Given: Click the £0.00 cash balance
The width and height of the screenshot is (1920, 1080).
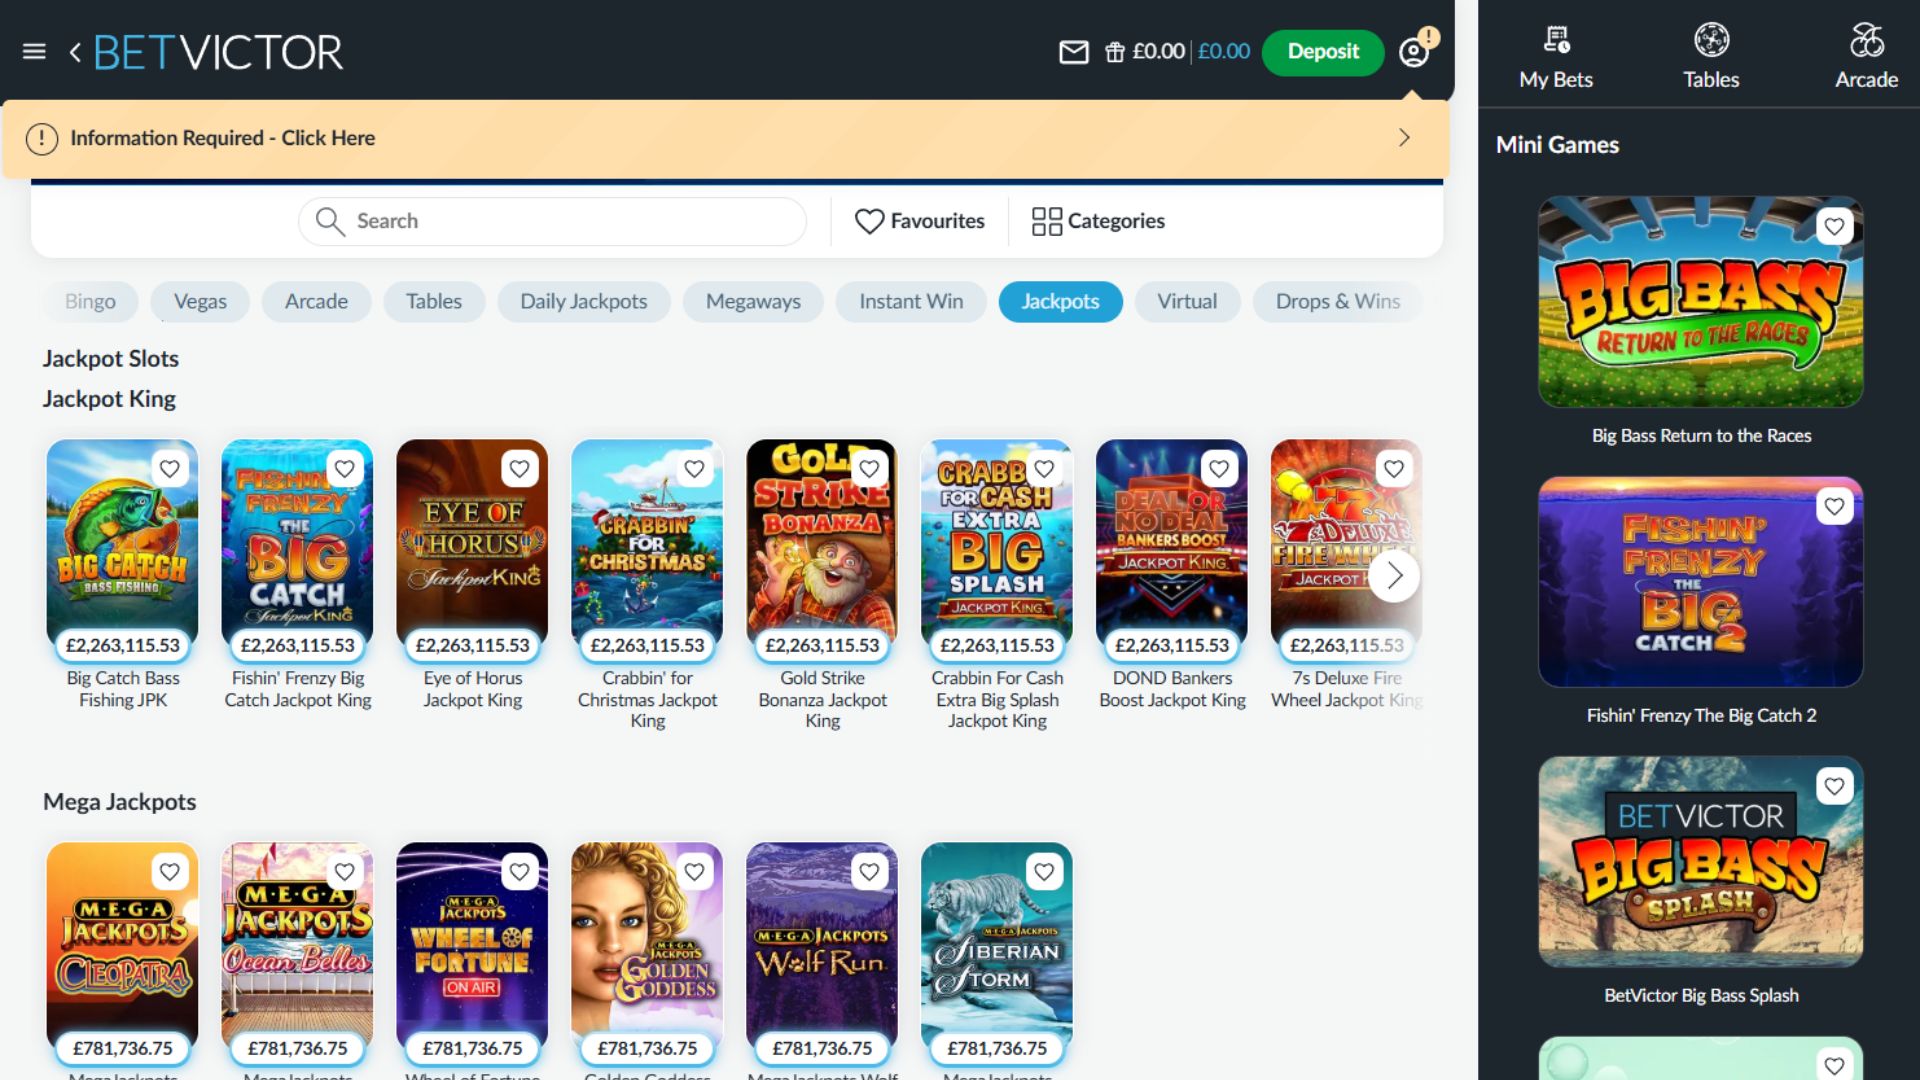Looking at the screenshot, I should coord(1158,51).
